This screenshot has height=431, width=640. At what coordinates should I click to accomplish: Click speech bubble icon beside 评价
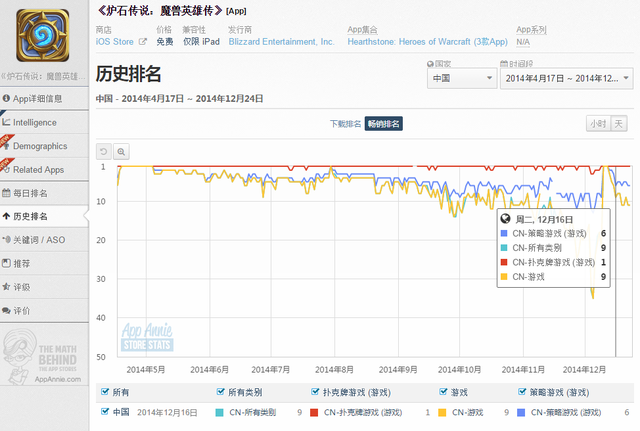pos(6,311)
